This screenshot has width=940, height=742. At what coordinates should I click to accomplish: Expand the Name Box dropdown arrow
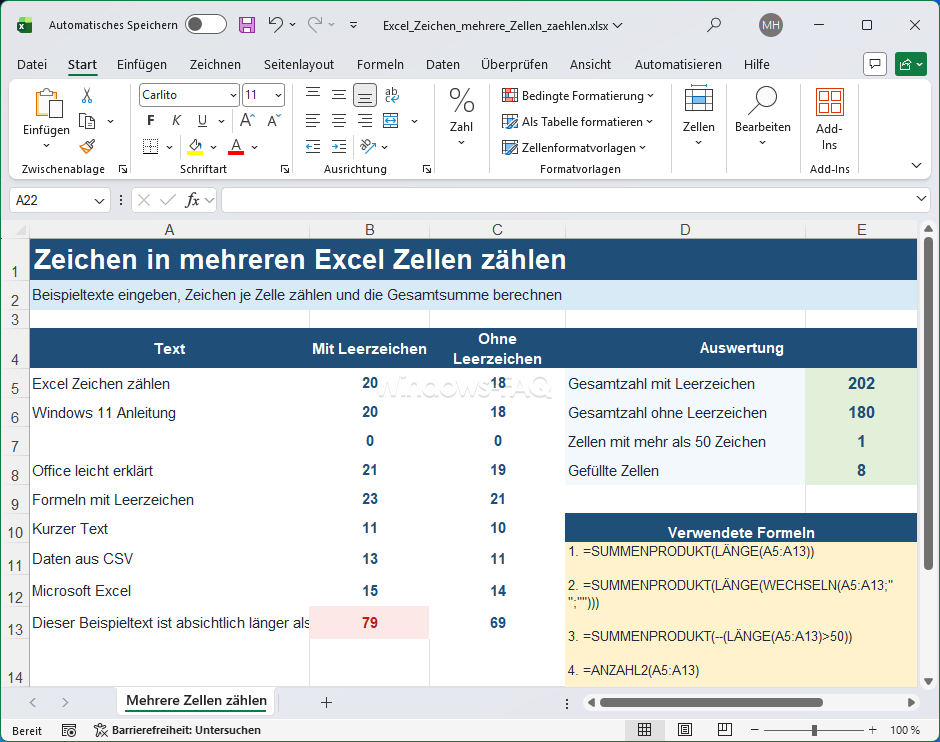tap(100, 201)
